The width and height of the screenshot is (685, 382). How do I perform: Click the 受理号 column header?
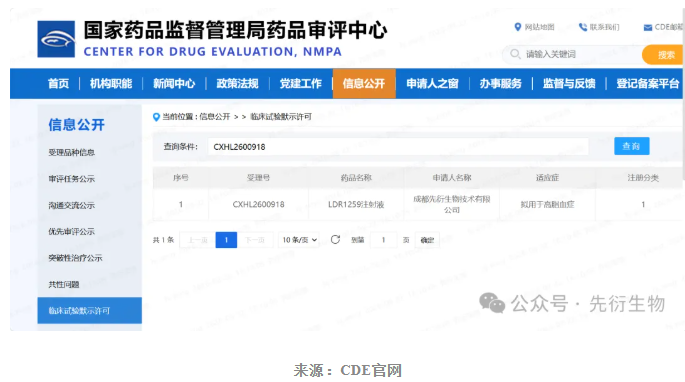pyautogui.click(x=259, y=177)
